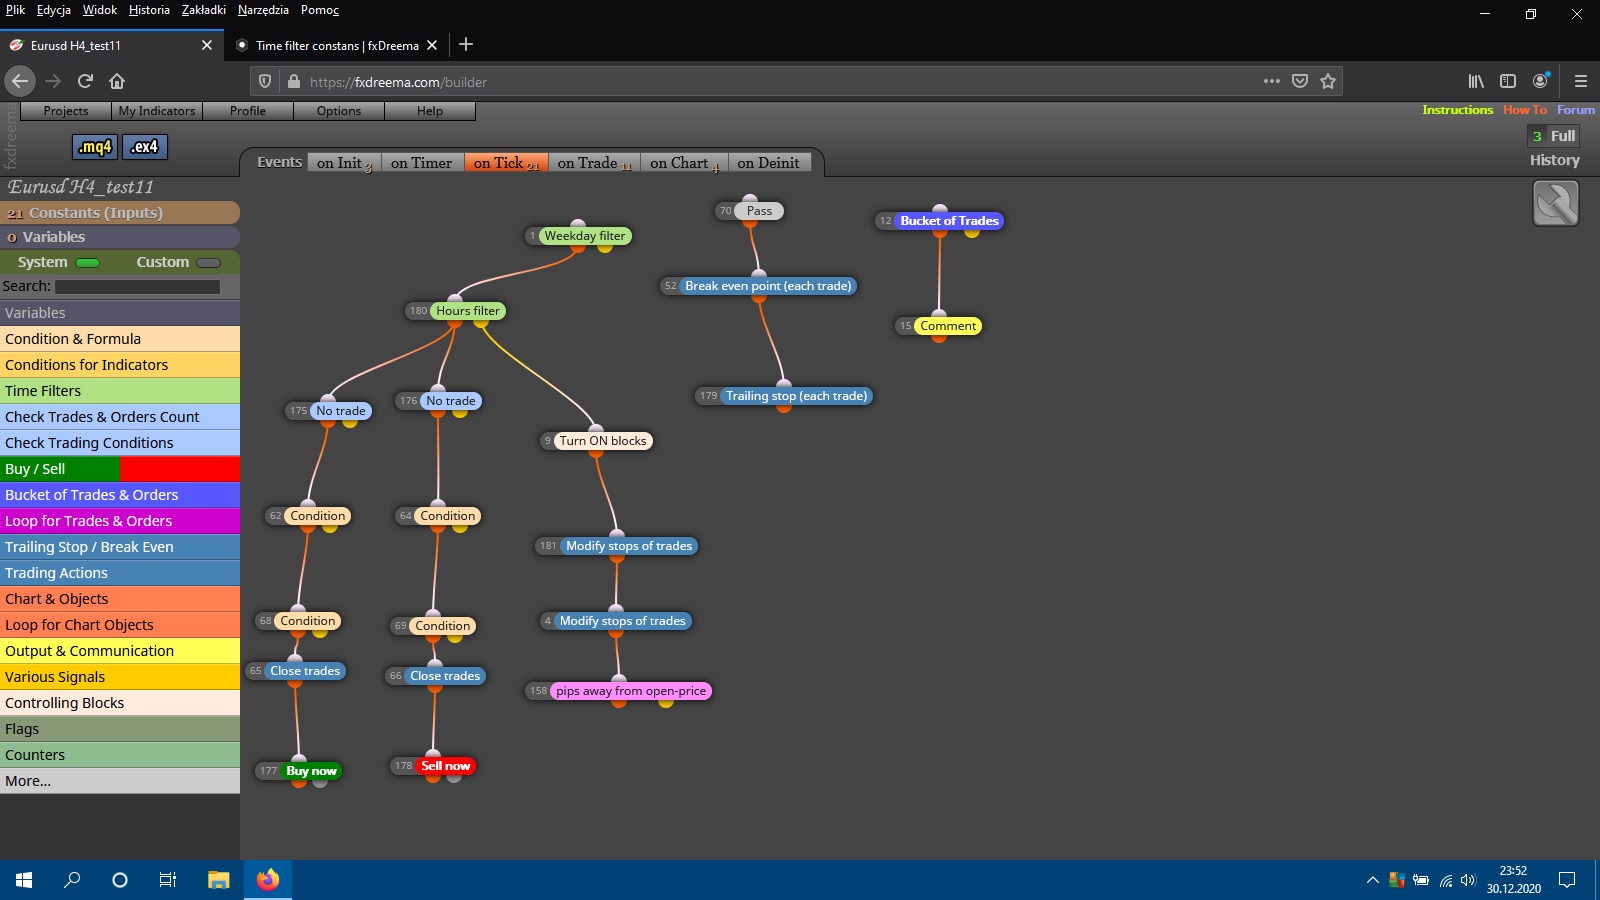The height and width of the screenshot is (900, 1600).
Task: Click the tracking protection shield icon
Action: [x=265, y=81]
